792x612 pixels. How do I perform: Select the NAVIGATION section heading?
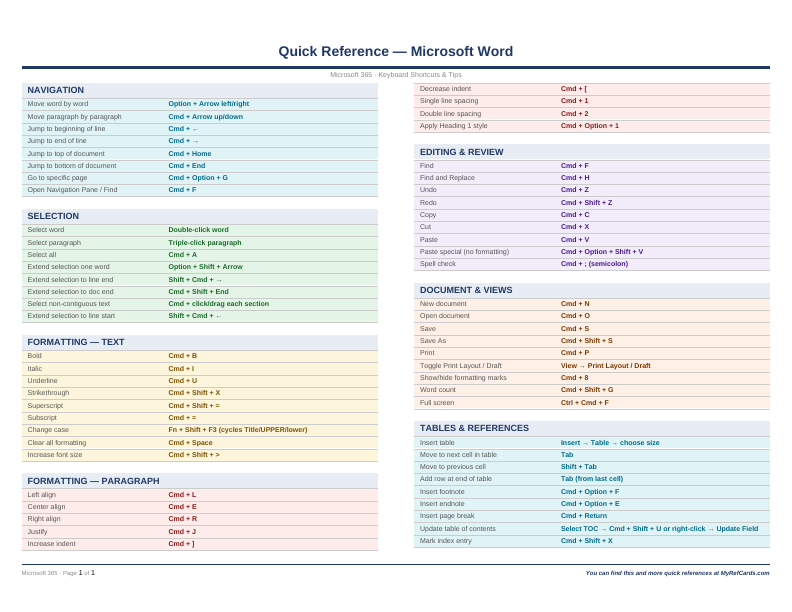56,90
